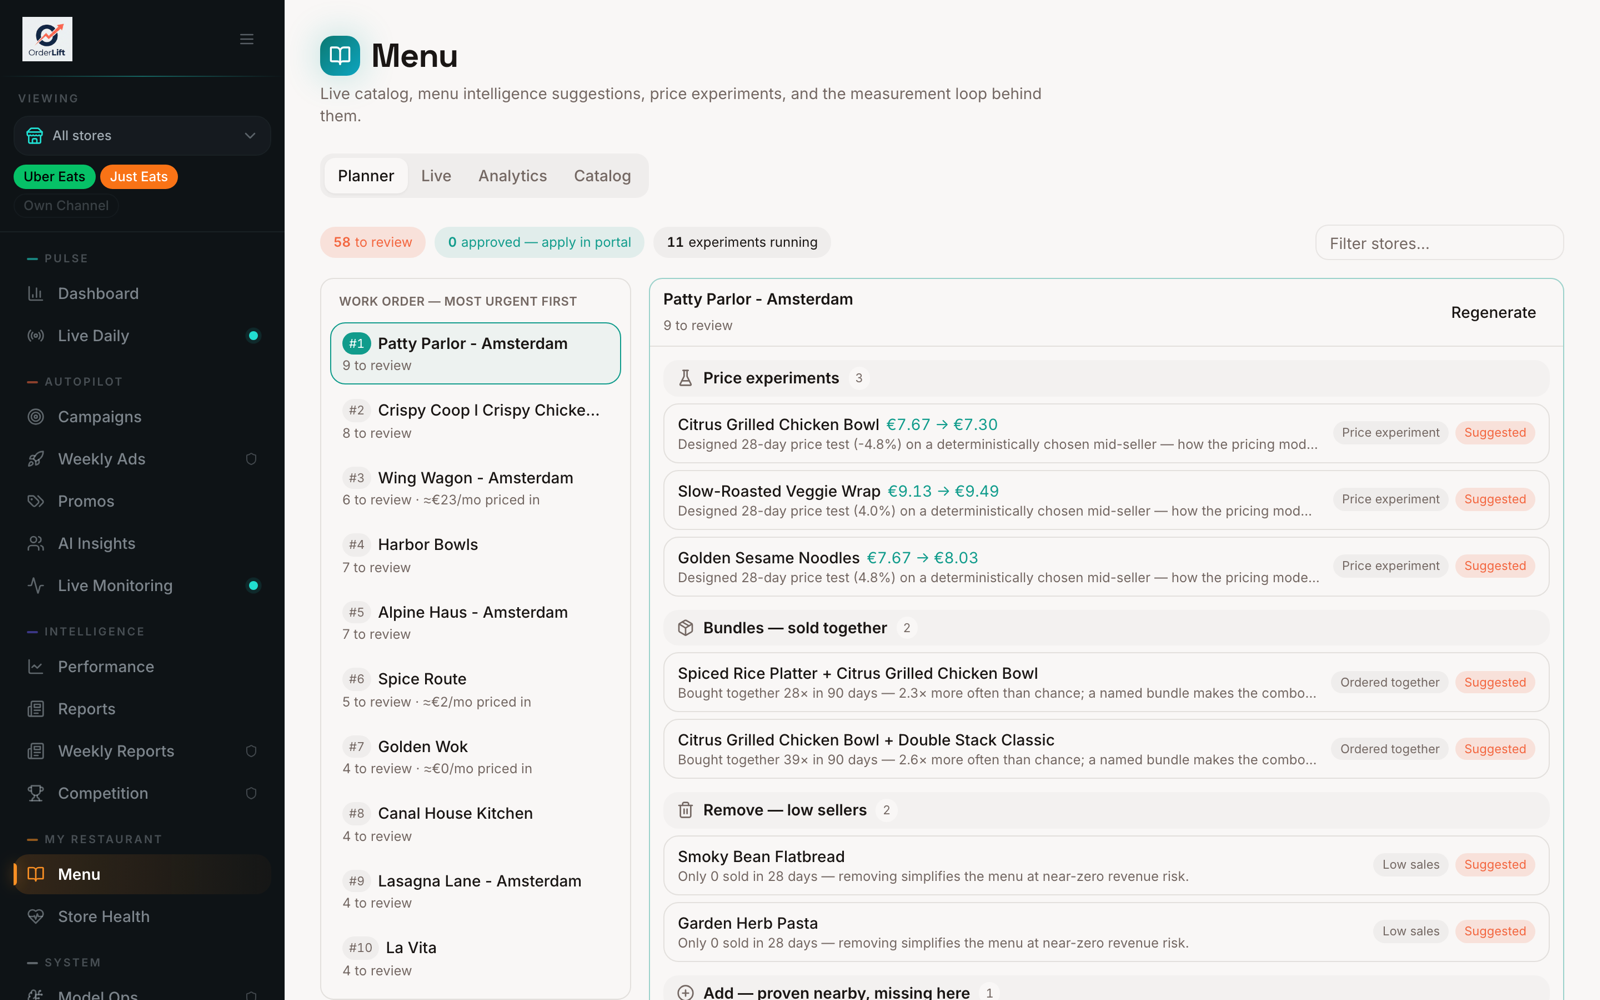
Task: Expand the Add — proven nearby section
Action: [x=1106, y=990]
